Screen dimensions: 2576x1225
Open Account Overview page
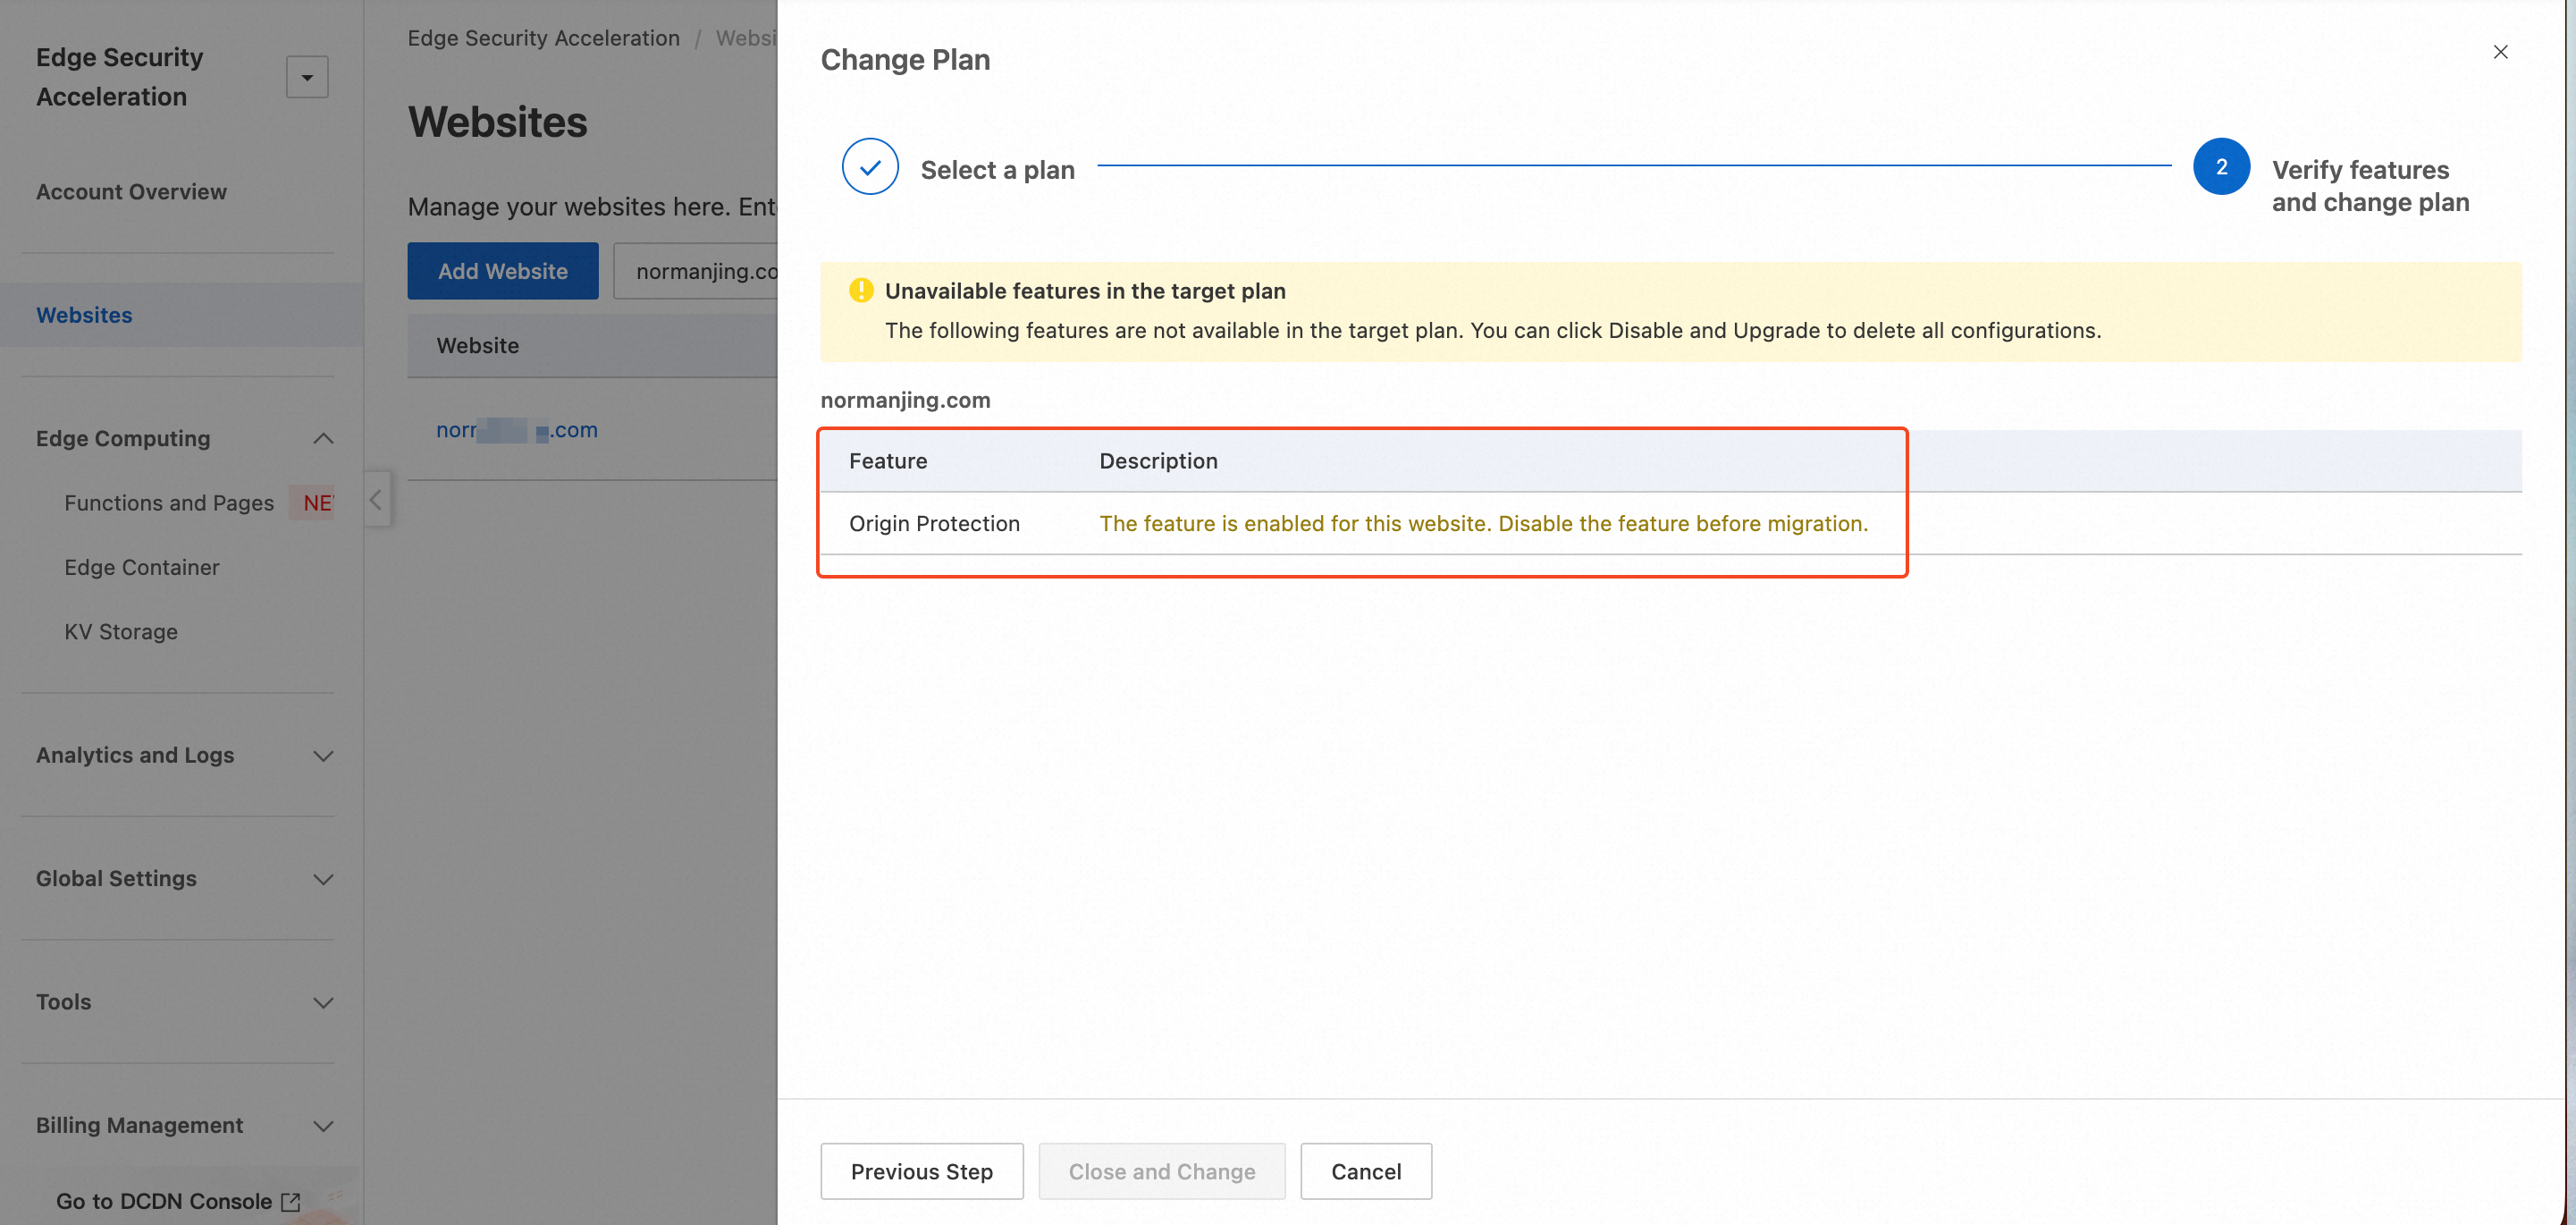click(131, 192)
